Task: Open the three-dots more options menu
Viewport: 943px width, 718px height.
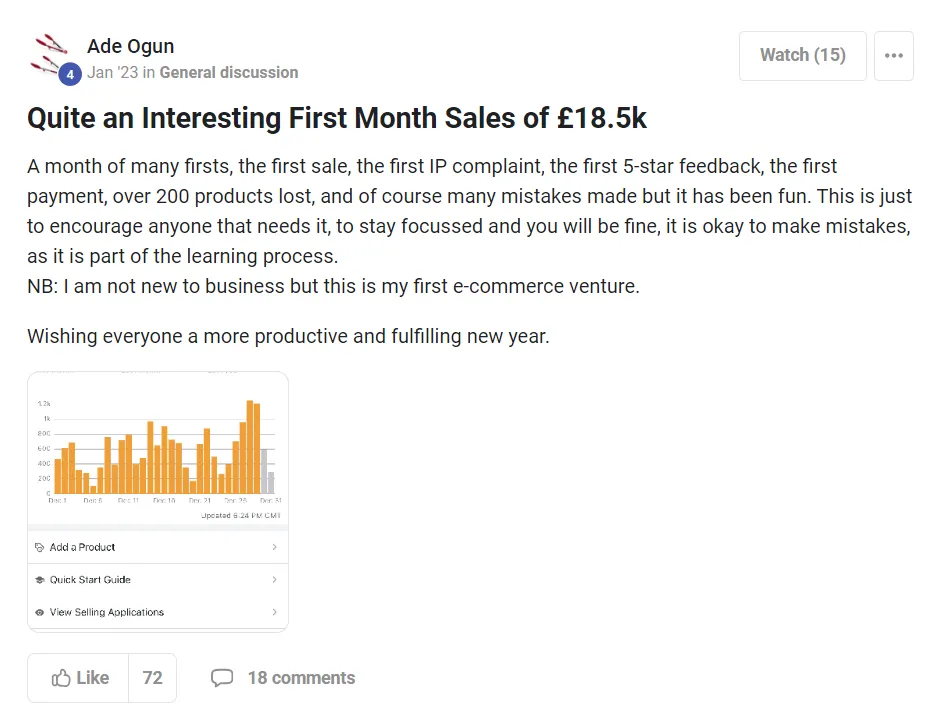Action: pyautogui.click(x=893, y=56)
